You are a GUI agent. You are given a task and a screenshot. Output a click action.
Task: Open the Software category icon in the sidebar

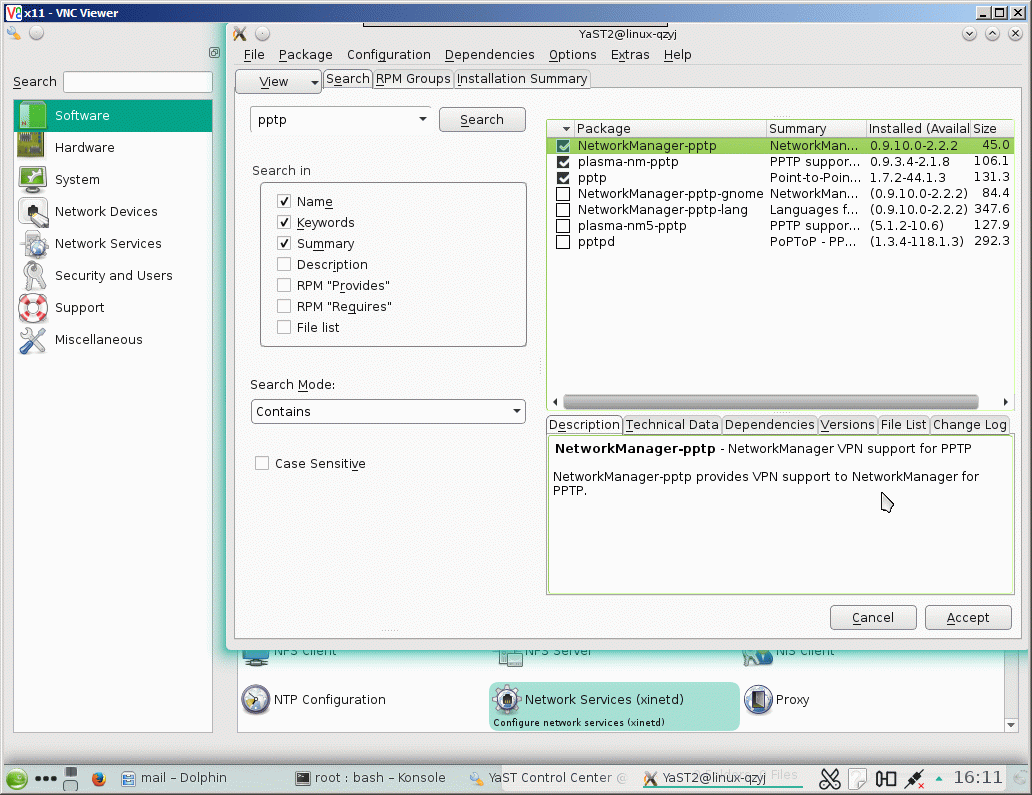click(32, 115)
